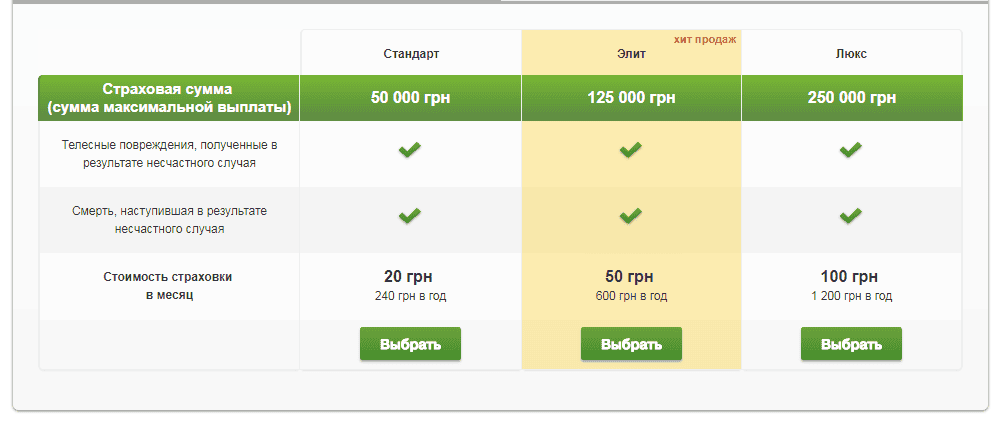This screenshot has width=996, height=422.
Task: Click Элит checkmark in Смерть row
Action: click(630, 215)
